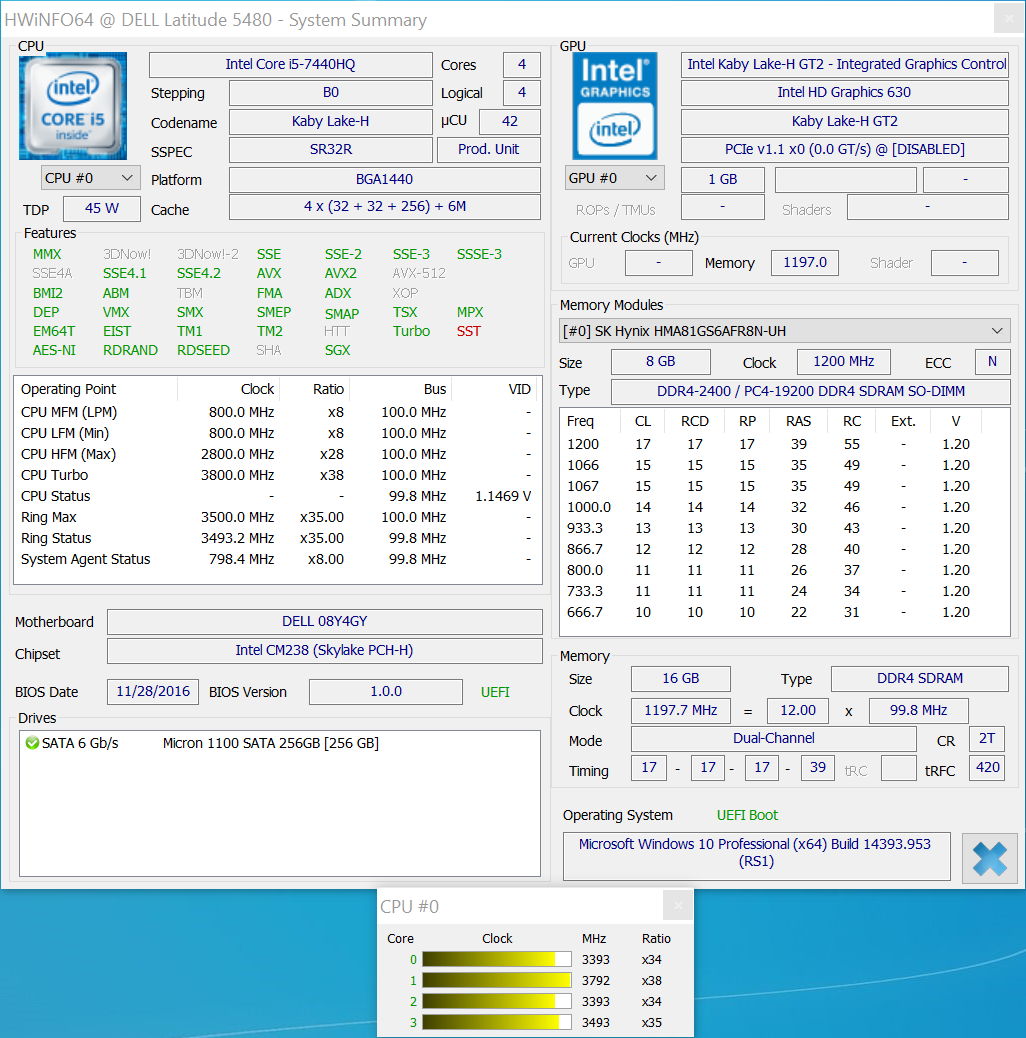The width and height of the screenshot is (1026, 1038).
Task: Click the memory clock 1197.7 MHz field
Action: click(x=680, y=710)
